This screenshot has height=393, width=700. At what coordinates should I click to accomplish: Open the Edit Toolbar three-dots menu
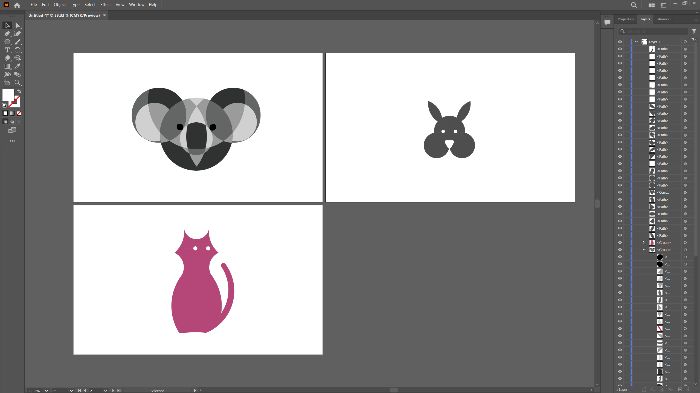coord(12,141)
